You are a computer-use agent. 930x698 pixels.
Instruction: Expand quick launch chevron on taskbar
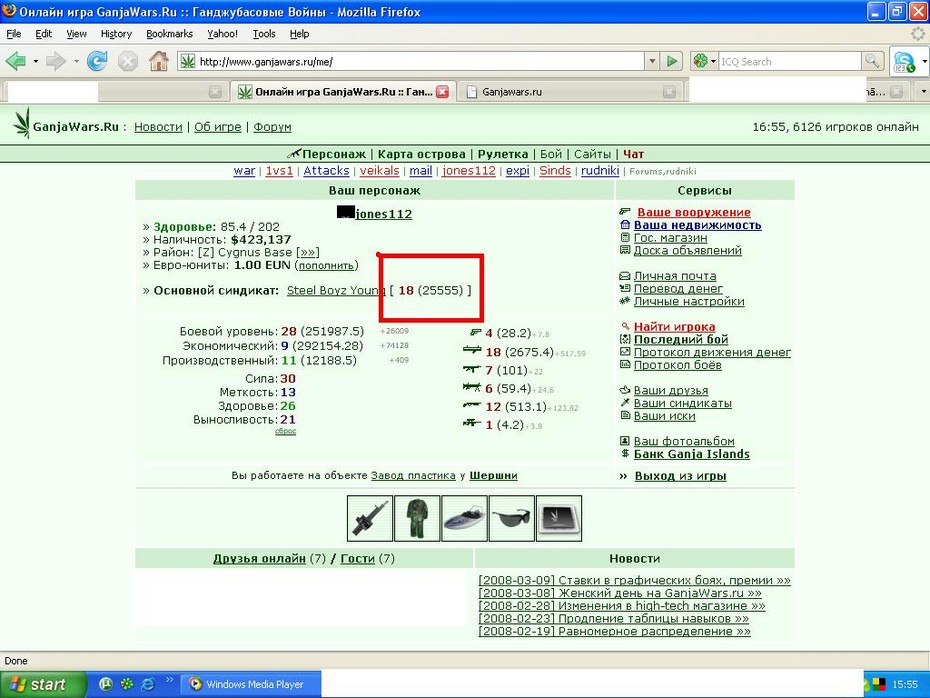pos(169,680)
